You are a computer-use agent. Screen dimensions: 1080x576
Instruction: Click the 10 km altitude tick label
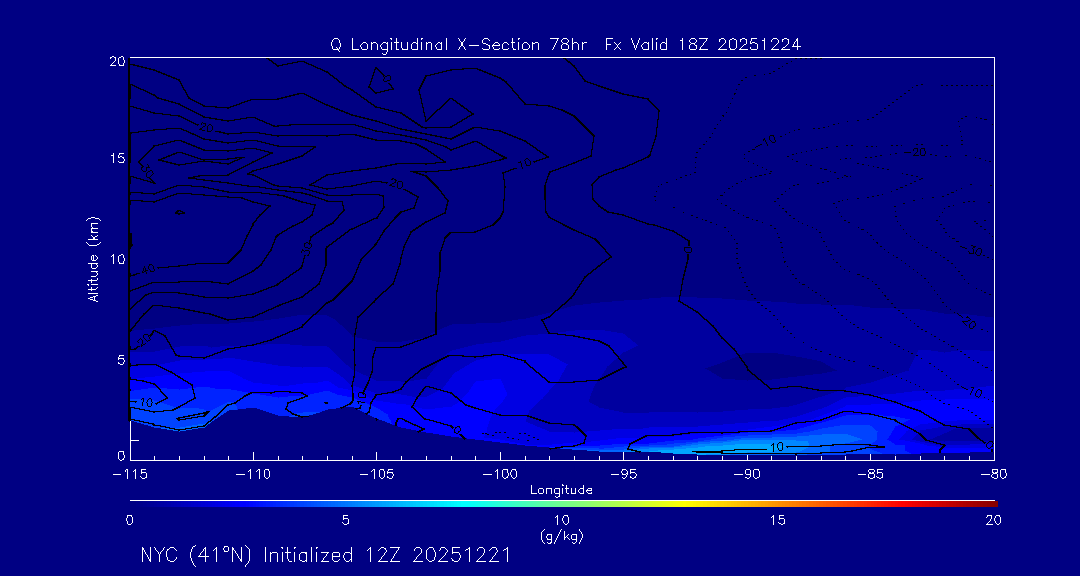[115, 259]
